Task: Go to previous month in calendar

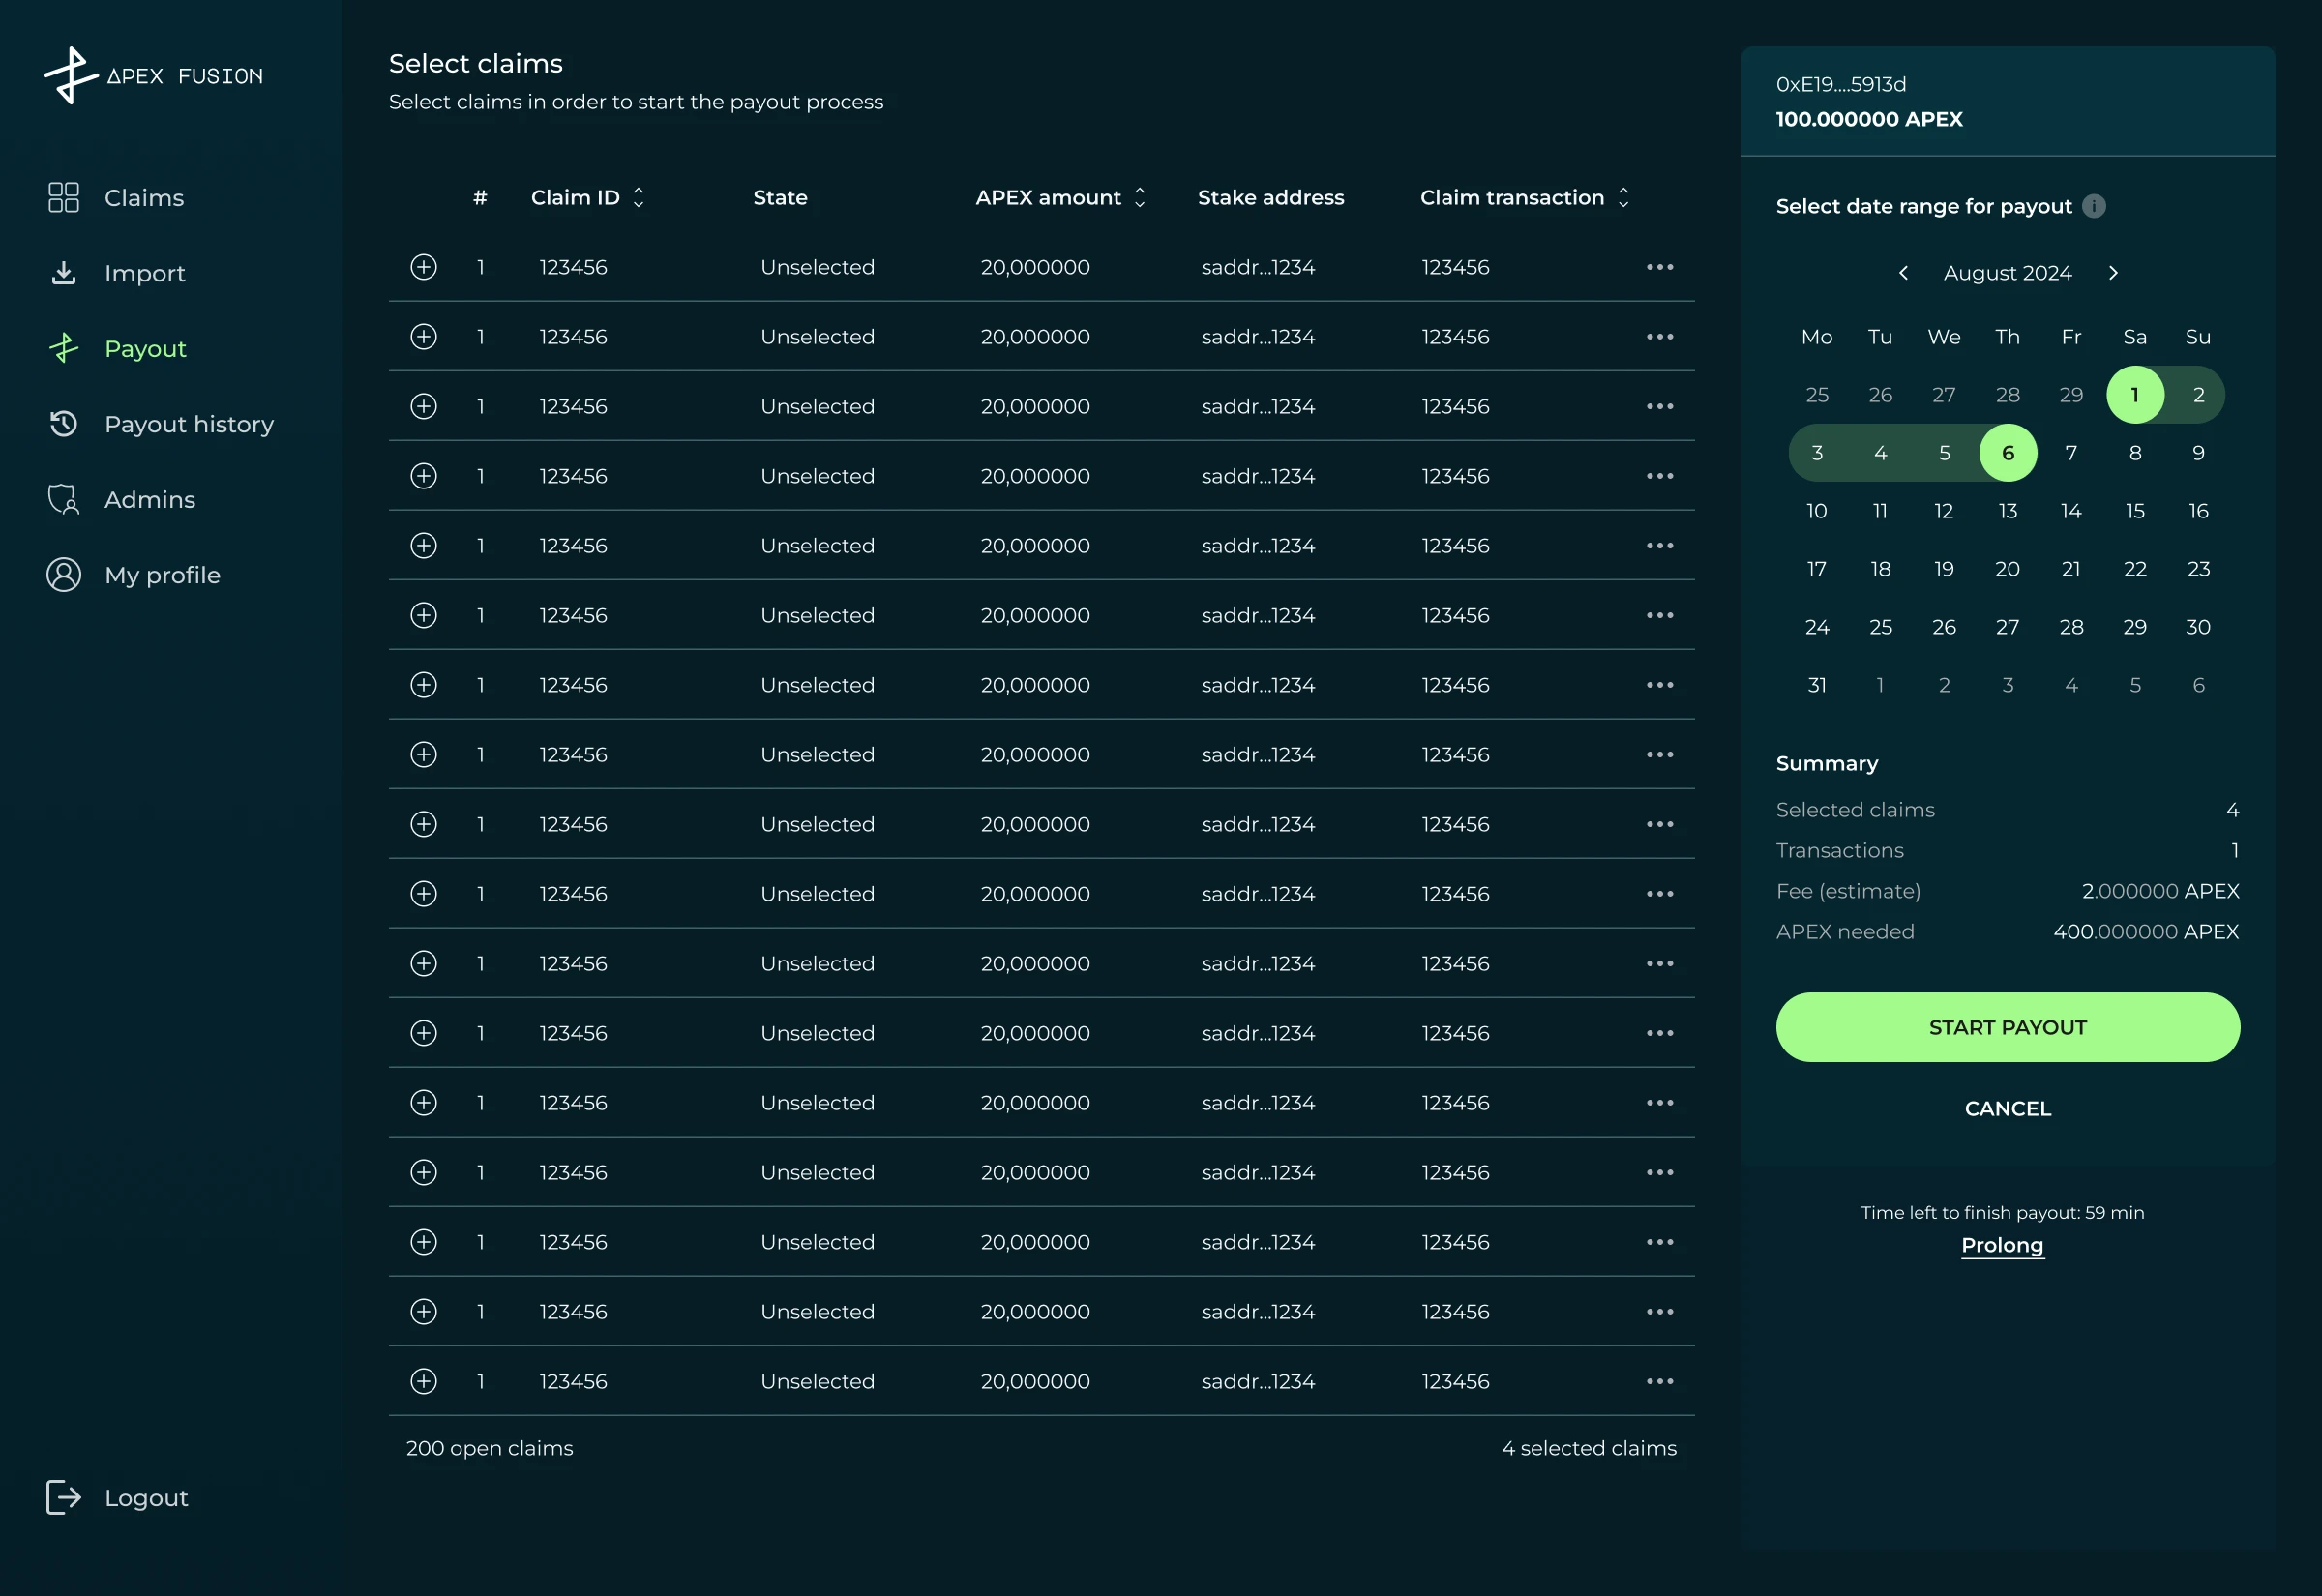Action: pyautogui.click(x=1903, y=273)
